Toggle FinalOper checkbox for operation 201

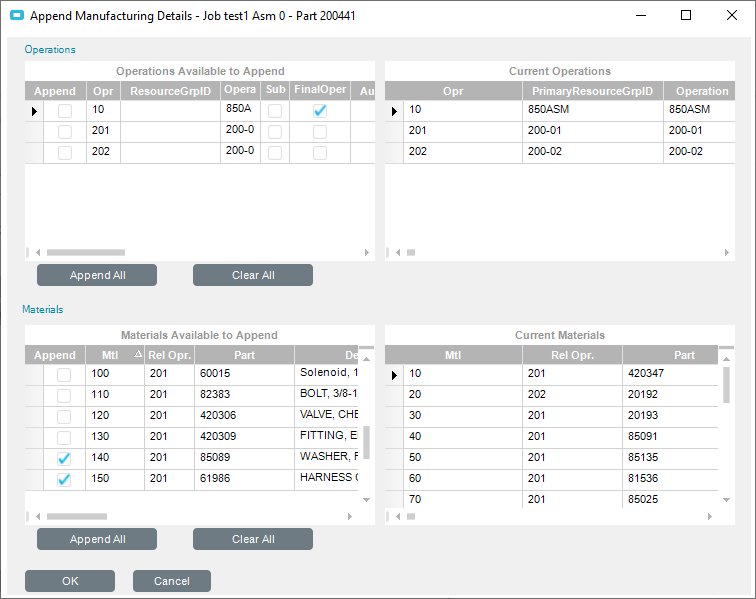(x=320, y=132)
